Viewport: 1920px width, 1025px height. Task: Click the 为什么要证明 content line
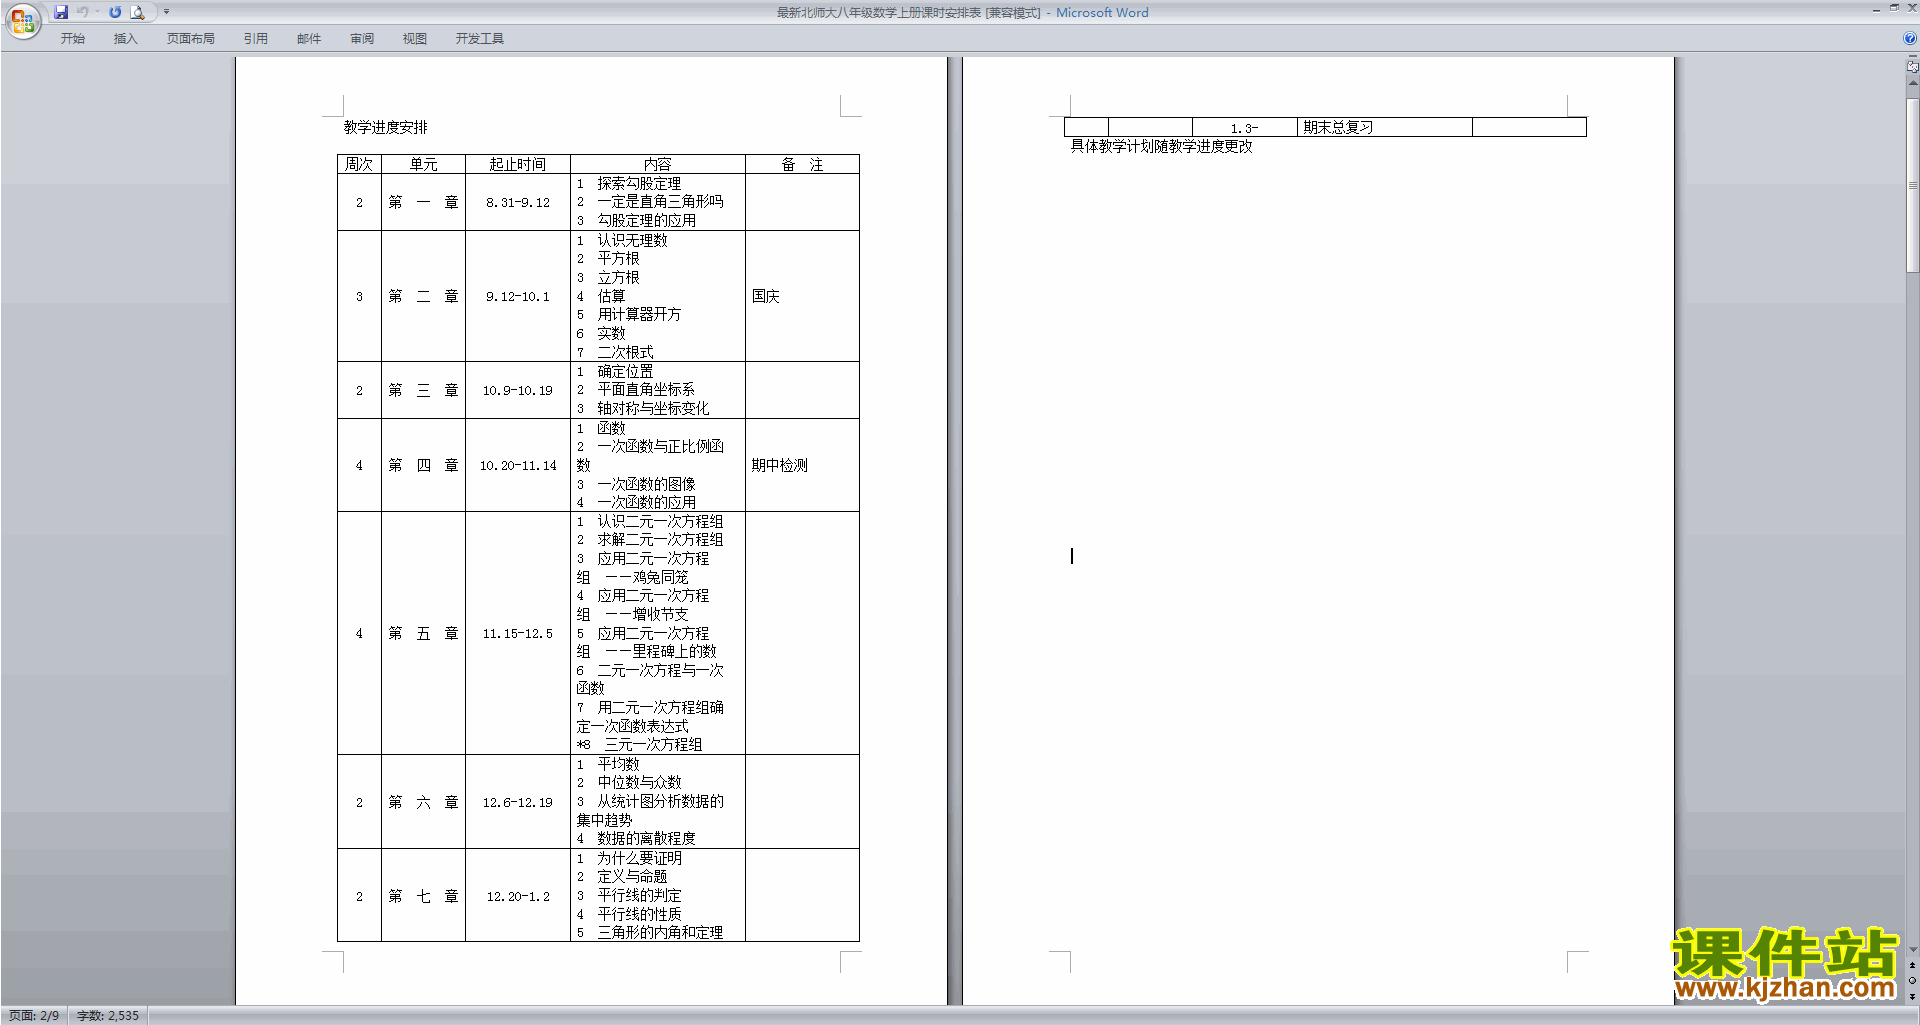639,859
